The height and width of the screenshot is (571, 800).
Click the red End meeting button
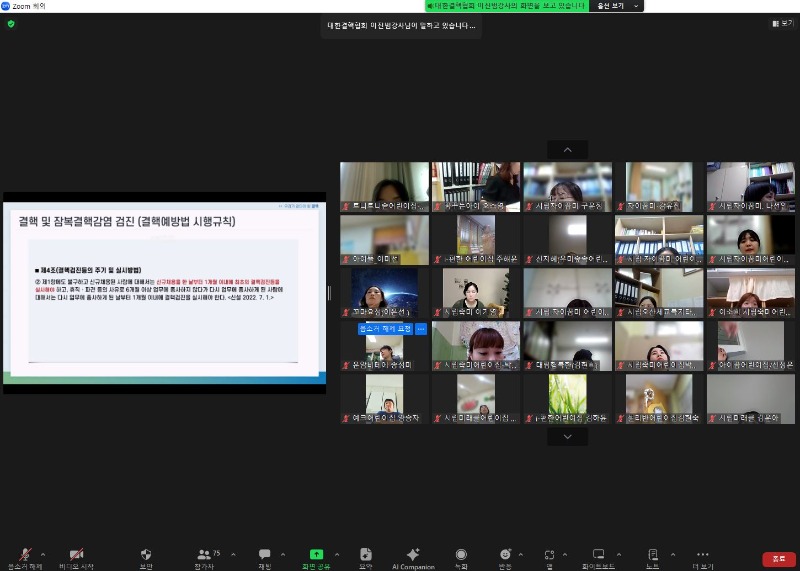774,559
